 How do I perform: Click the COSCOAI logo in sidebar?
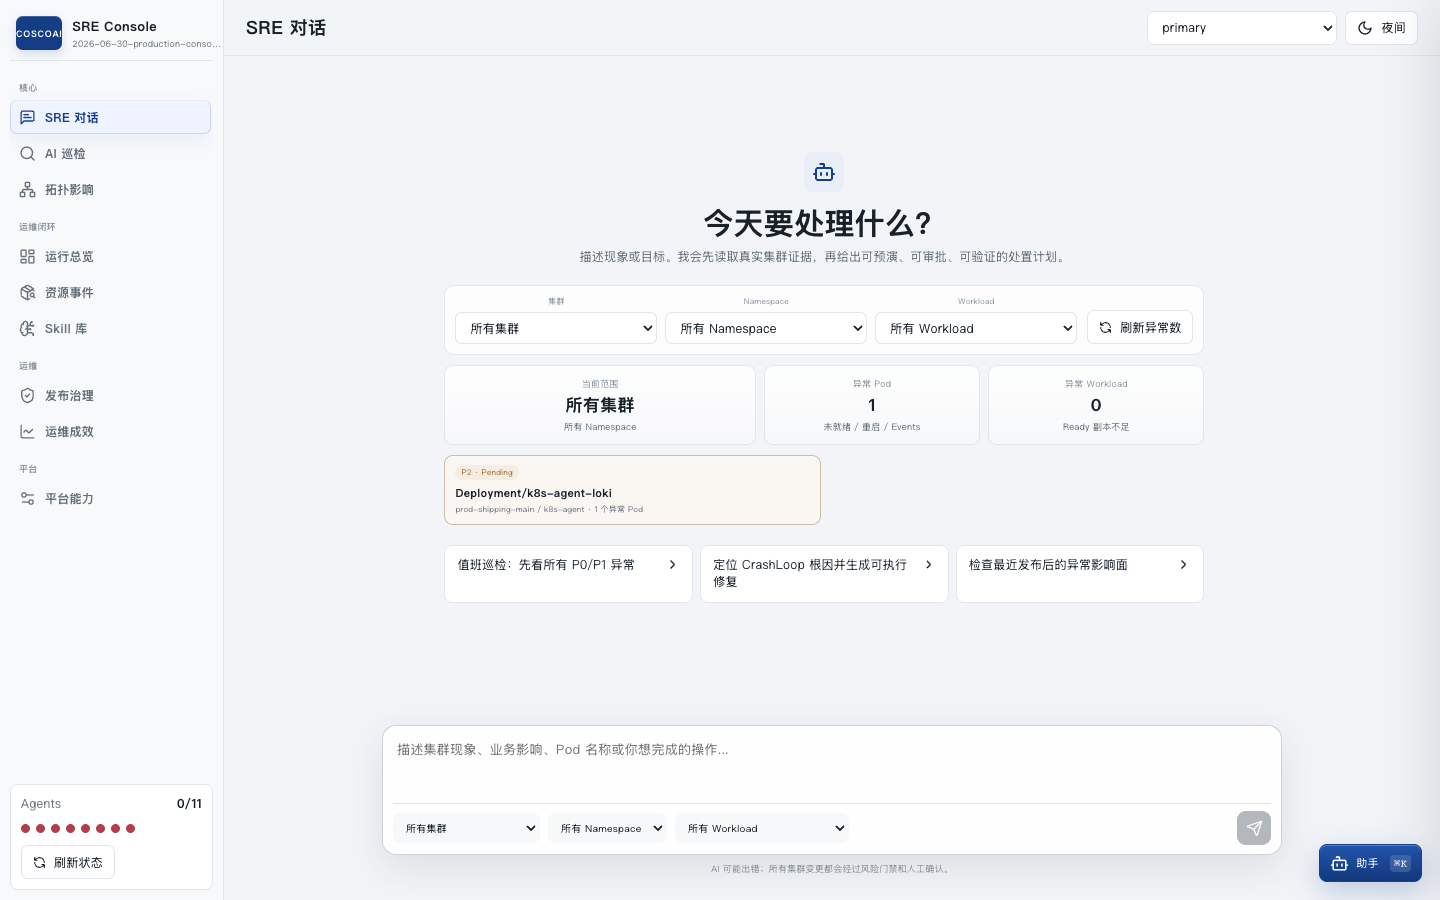[39, 33]
